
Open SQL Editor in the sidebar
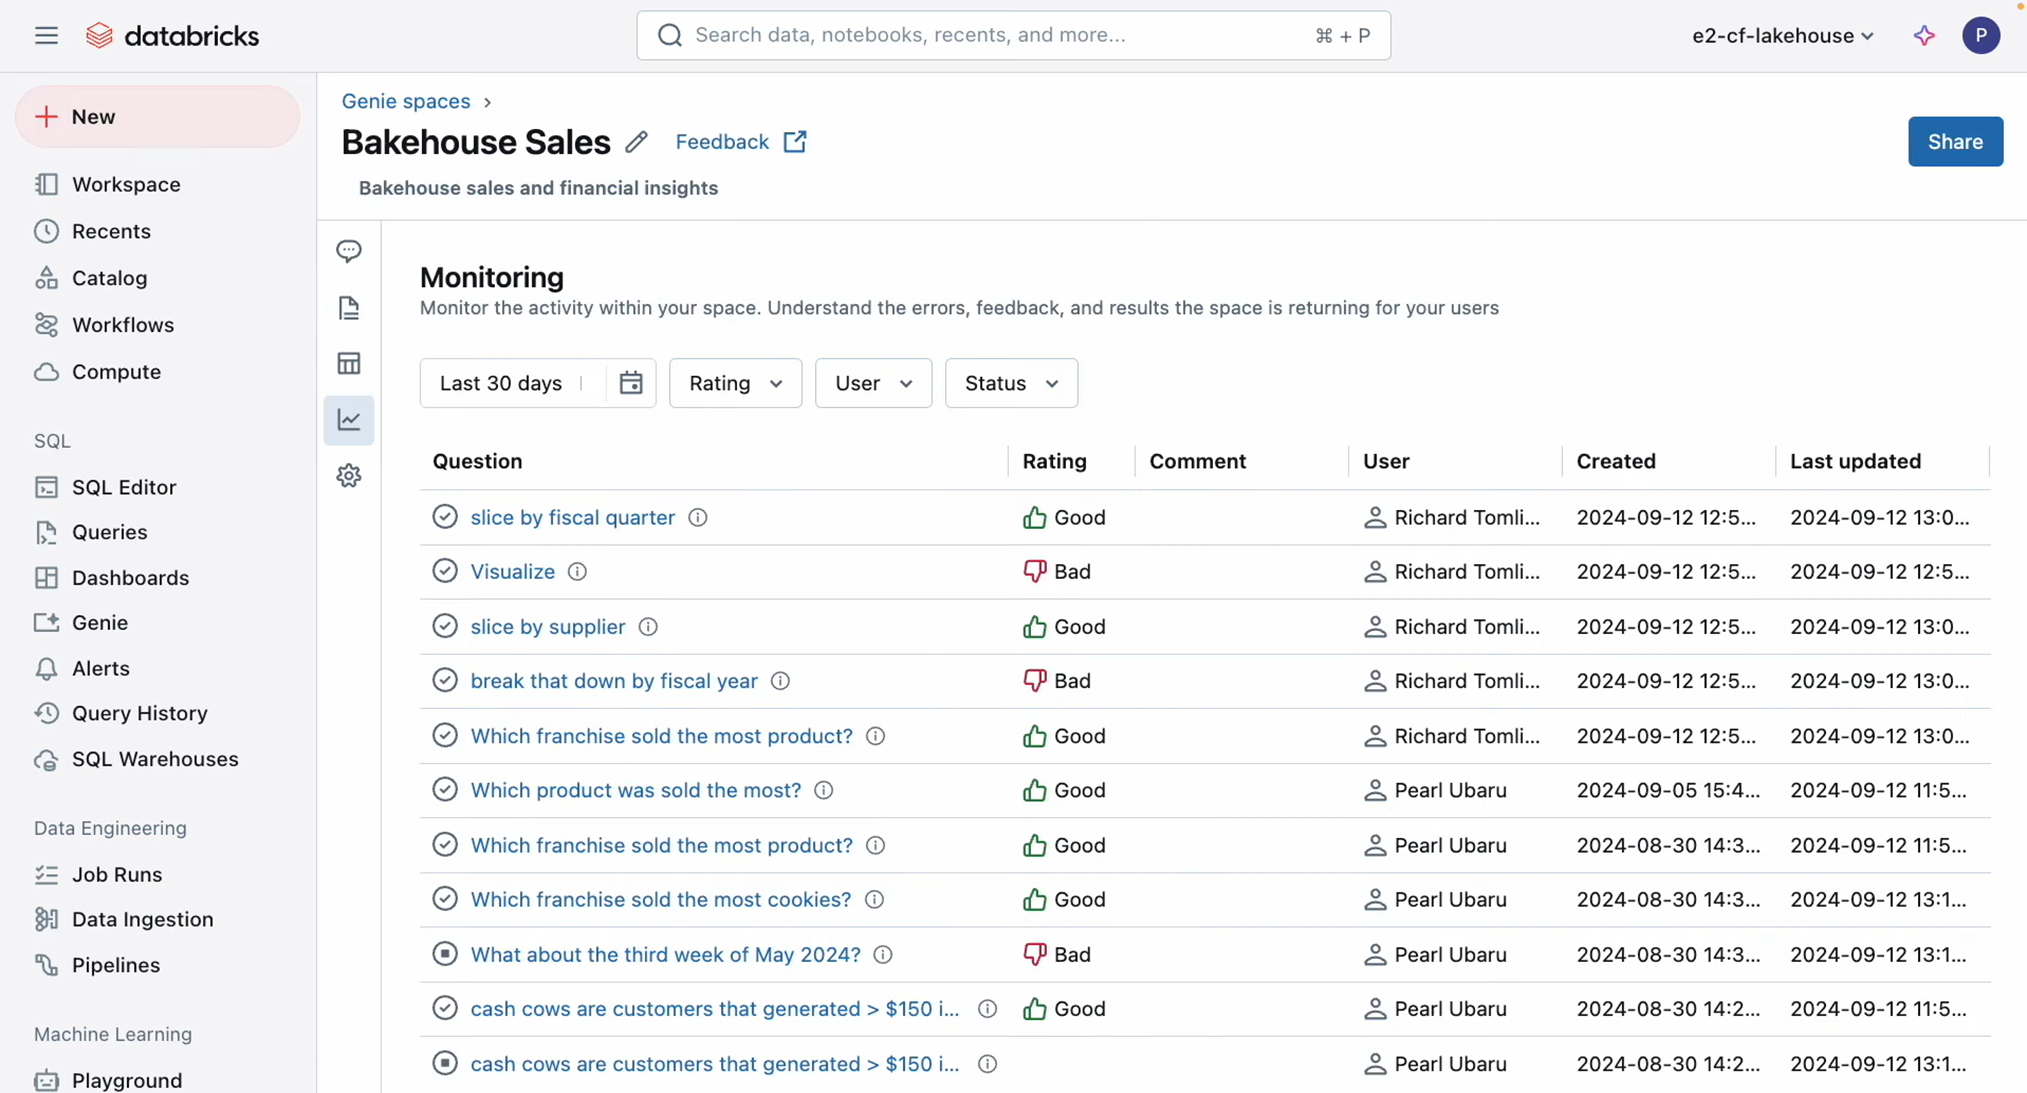(124, 487)
